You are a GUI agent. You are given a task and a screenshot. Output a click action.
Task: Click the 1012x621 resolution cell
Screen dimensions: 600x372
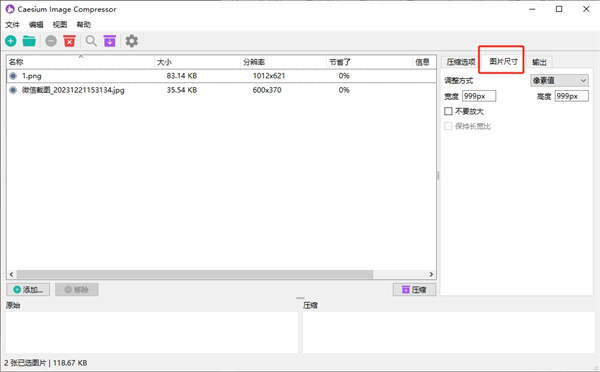(269, 76)
